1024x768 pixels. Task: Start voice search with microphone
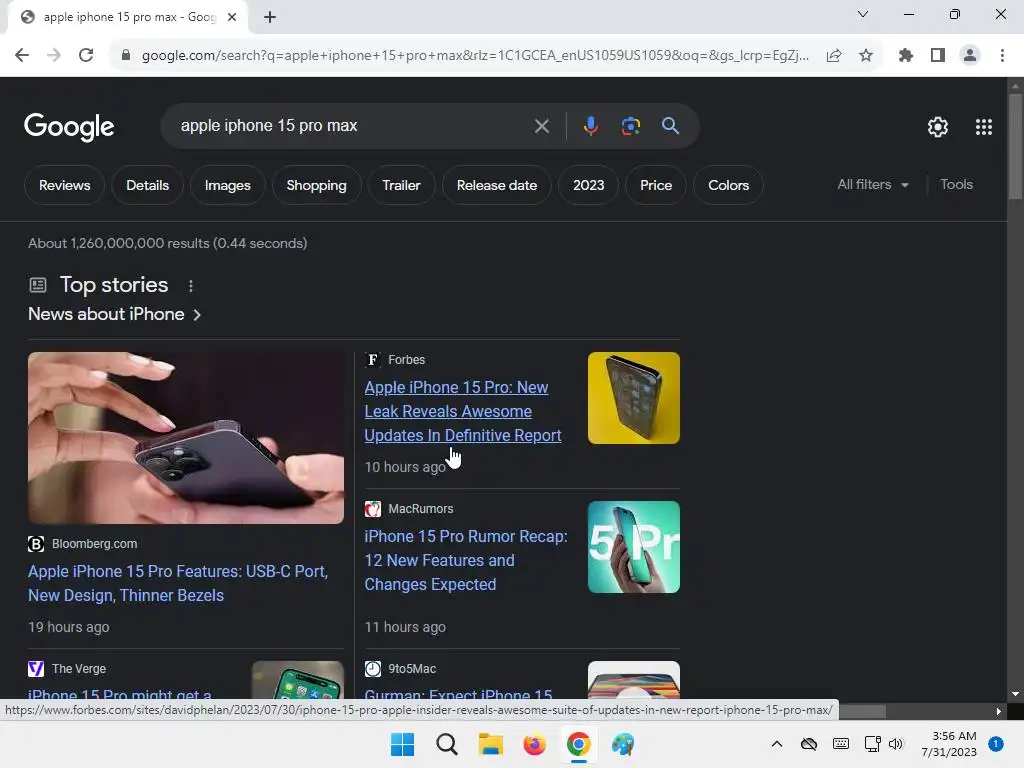(x=590, y=126)
